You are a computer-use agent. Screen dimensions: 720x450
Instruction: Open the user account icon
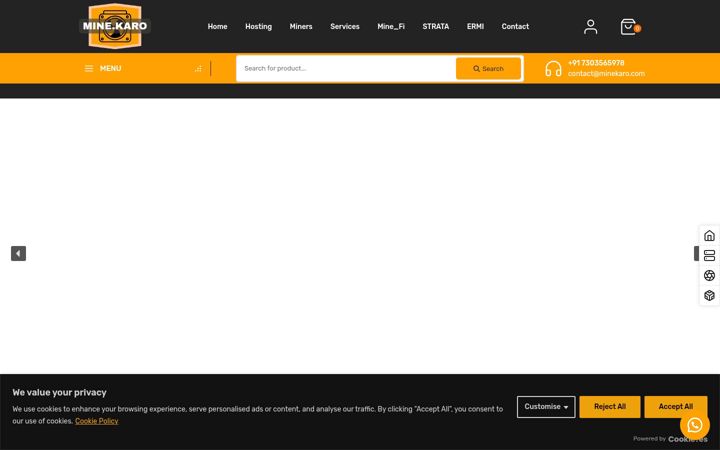591,27
